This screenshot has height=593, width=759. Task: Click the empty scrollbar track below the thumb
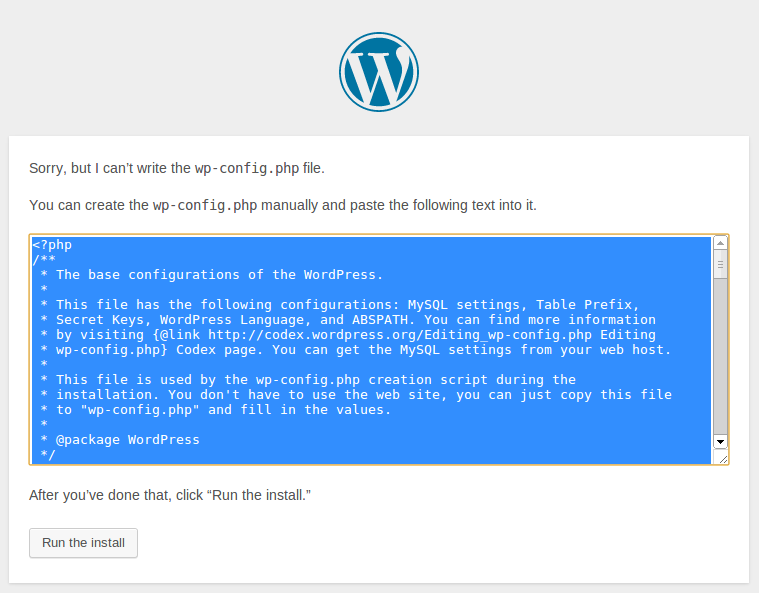point(720,356)
